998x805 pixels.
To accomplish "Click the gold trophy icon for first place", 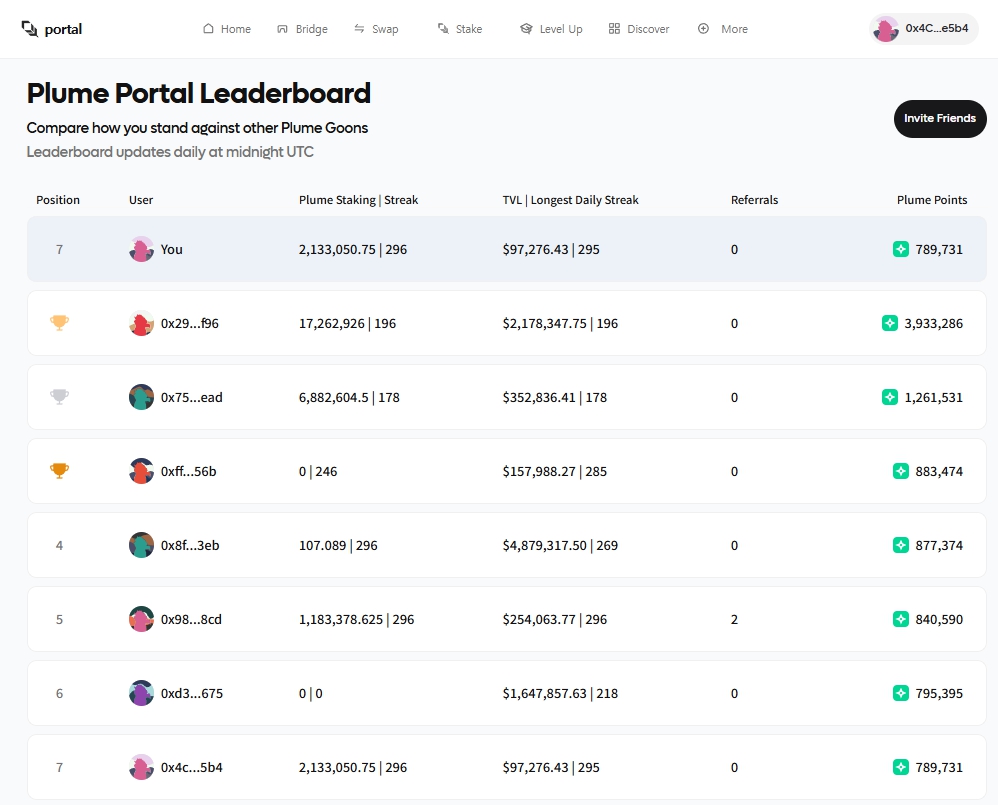I will coord(59,323).
